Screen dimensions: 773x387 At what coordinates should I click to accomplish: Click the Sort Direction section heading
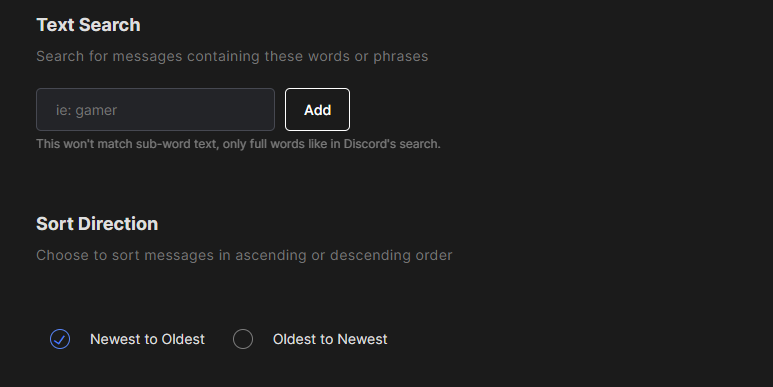(97, 224)
